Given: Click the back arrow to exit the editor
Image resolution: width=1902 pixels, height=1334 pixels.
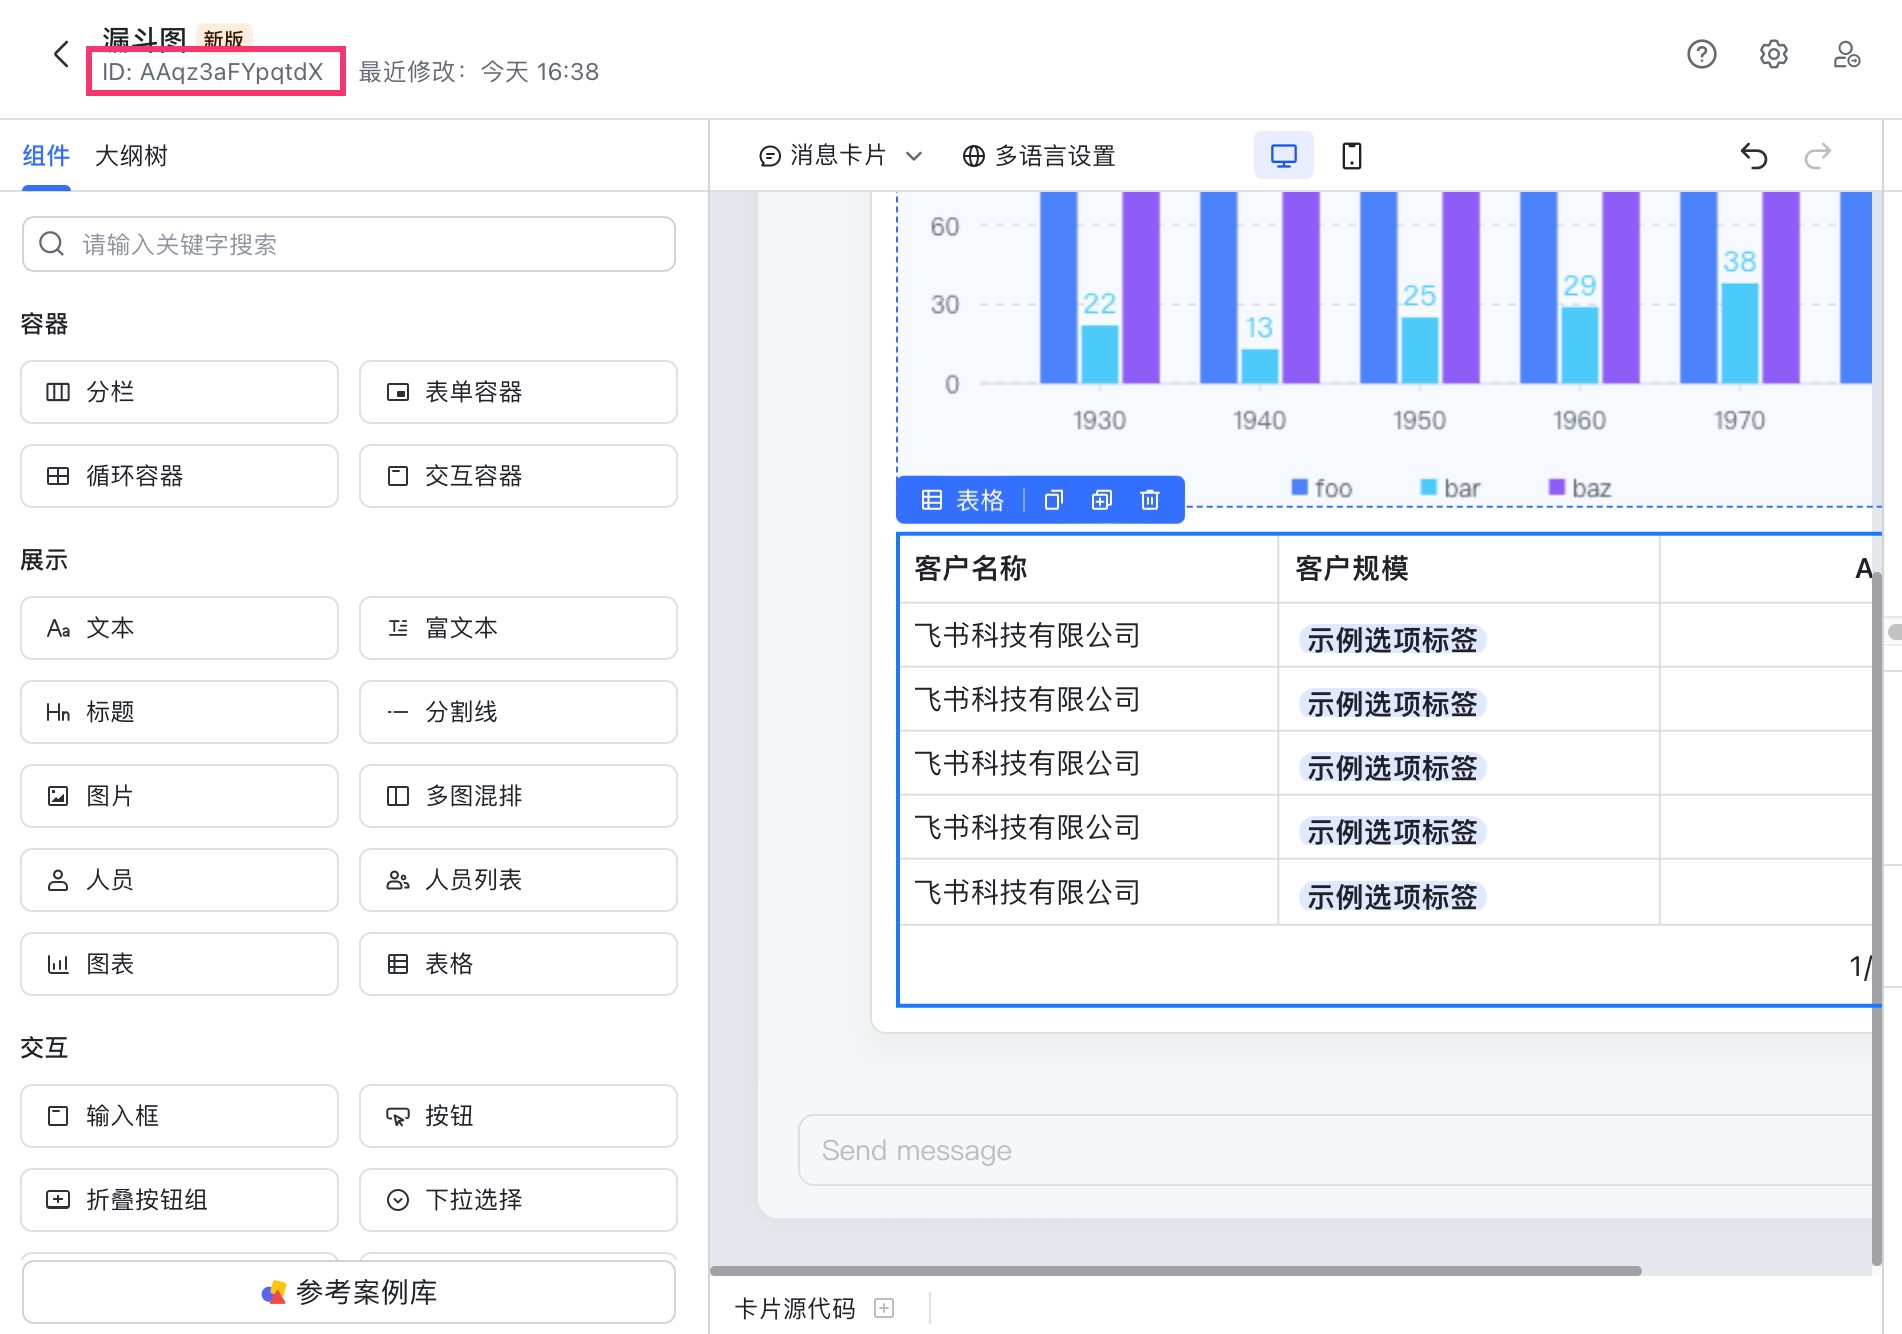Looking at the screenshot, I should click(60, 55).
